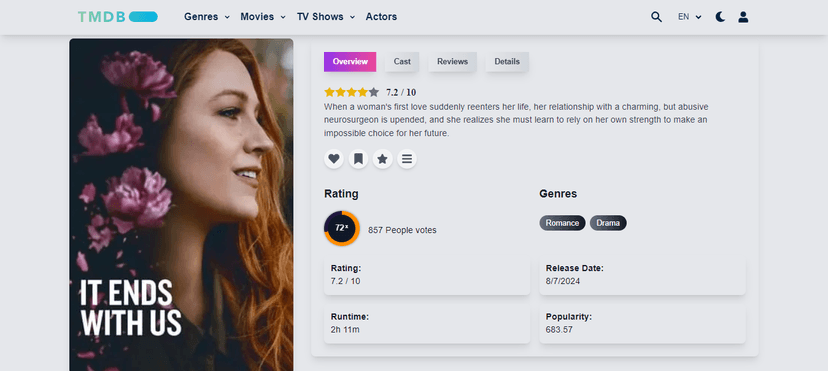
Task: Open the add-to-list menu icon
Action: coord(407,159)
